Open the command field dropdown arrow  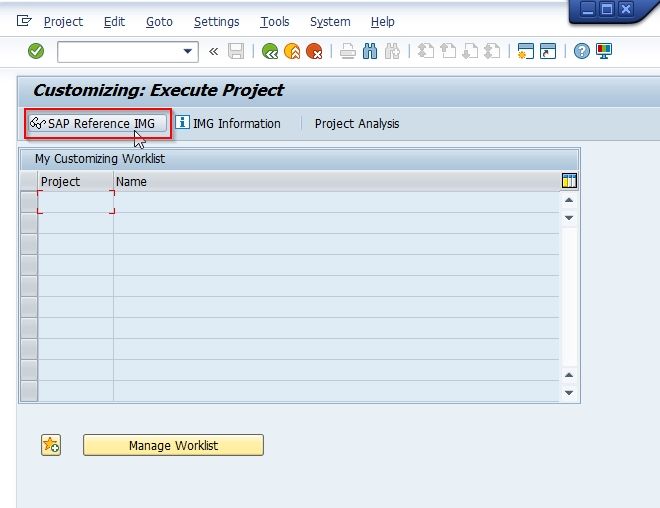pyautogui.click(x=188, y=51)
